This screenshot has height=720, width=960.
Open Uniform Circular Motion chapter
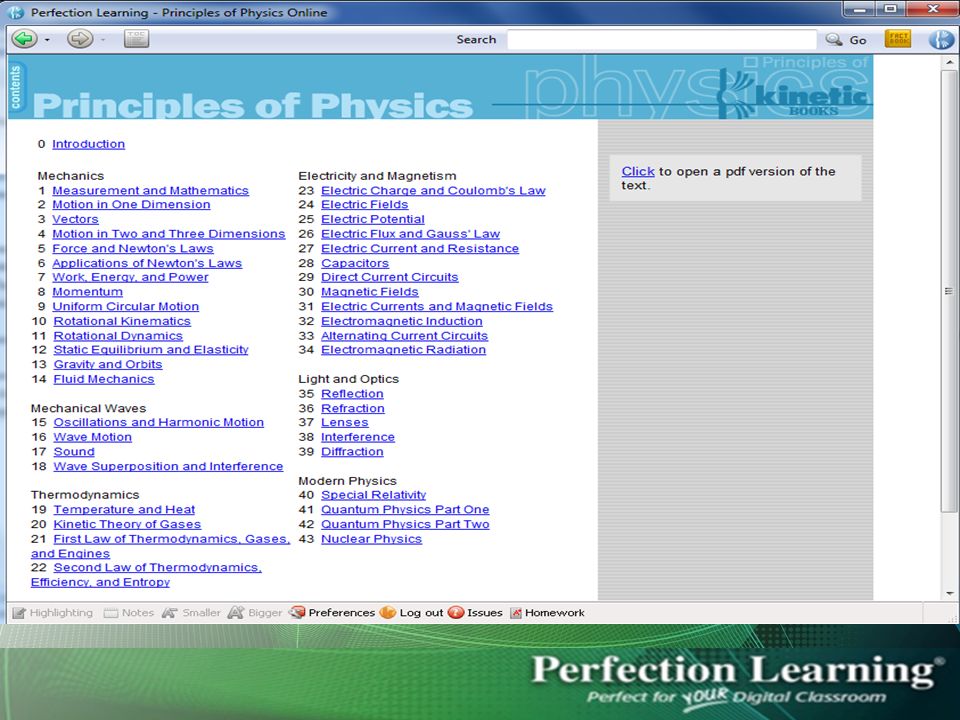coord(126,307)
